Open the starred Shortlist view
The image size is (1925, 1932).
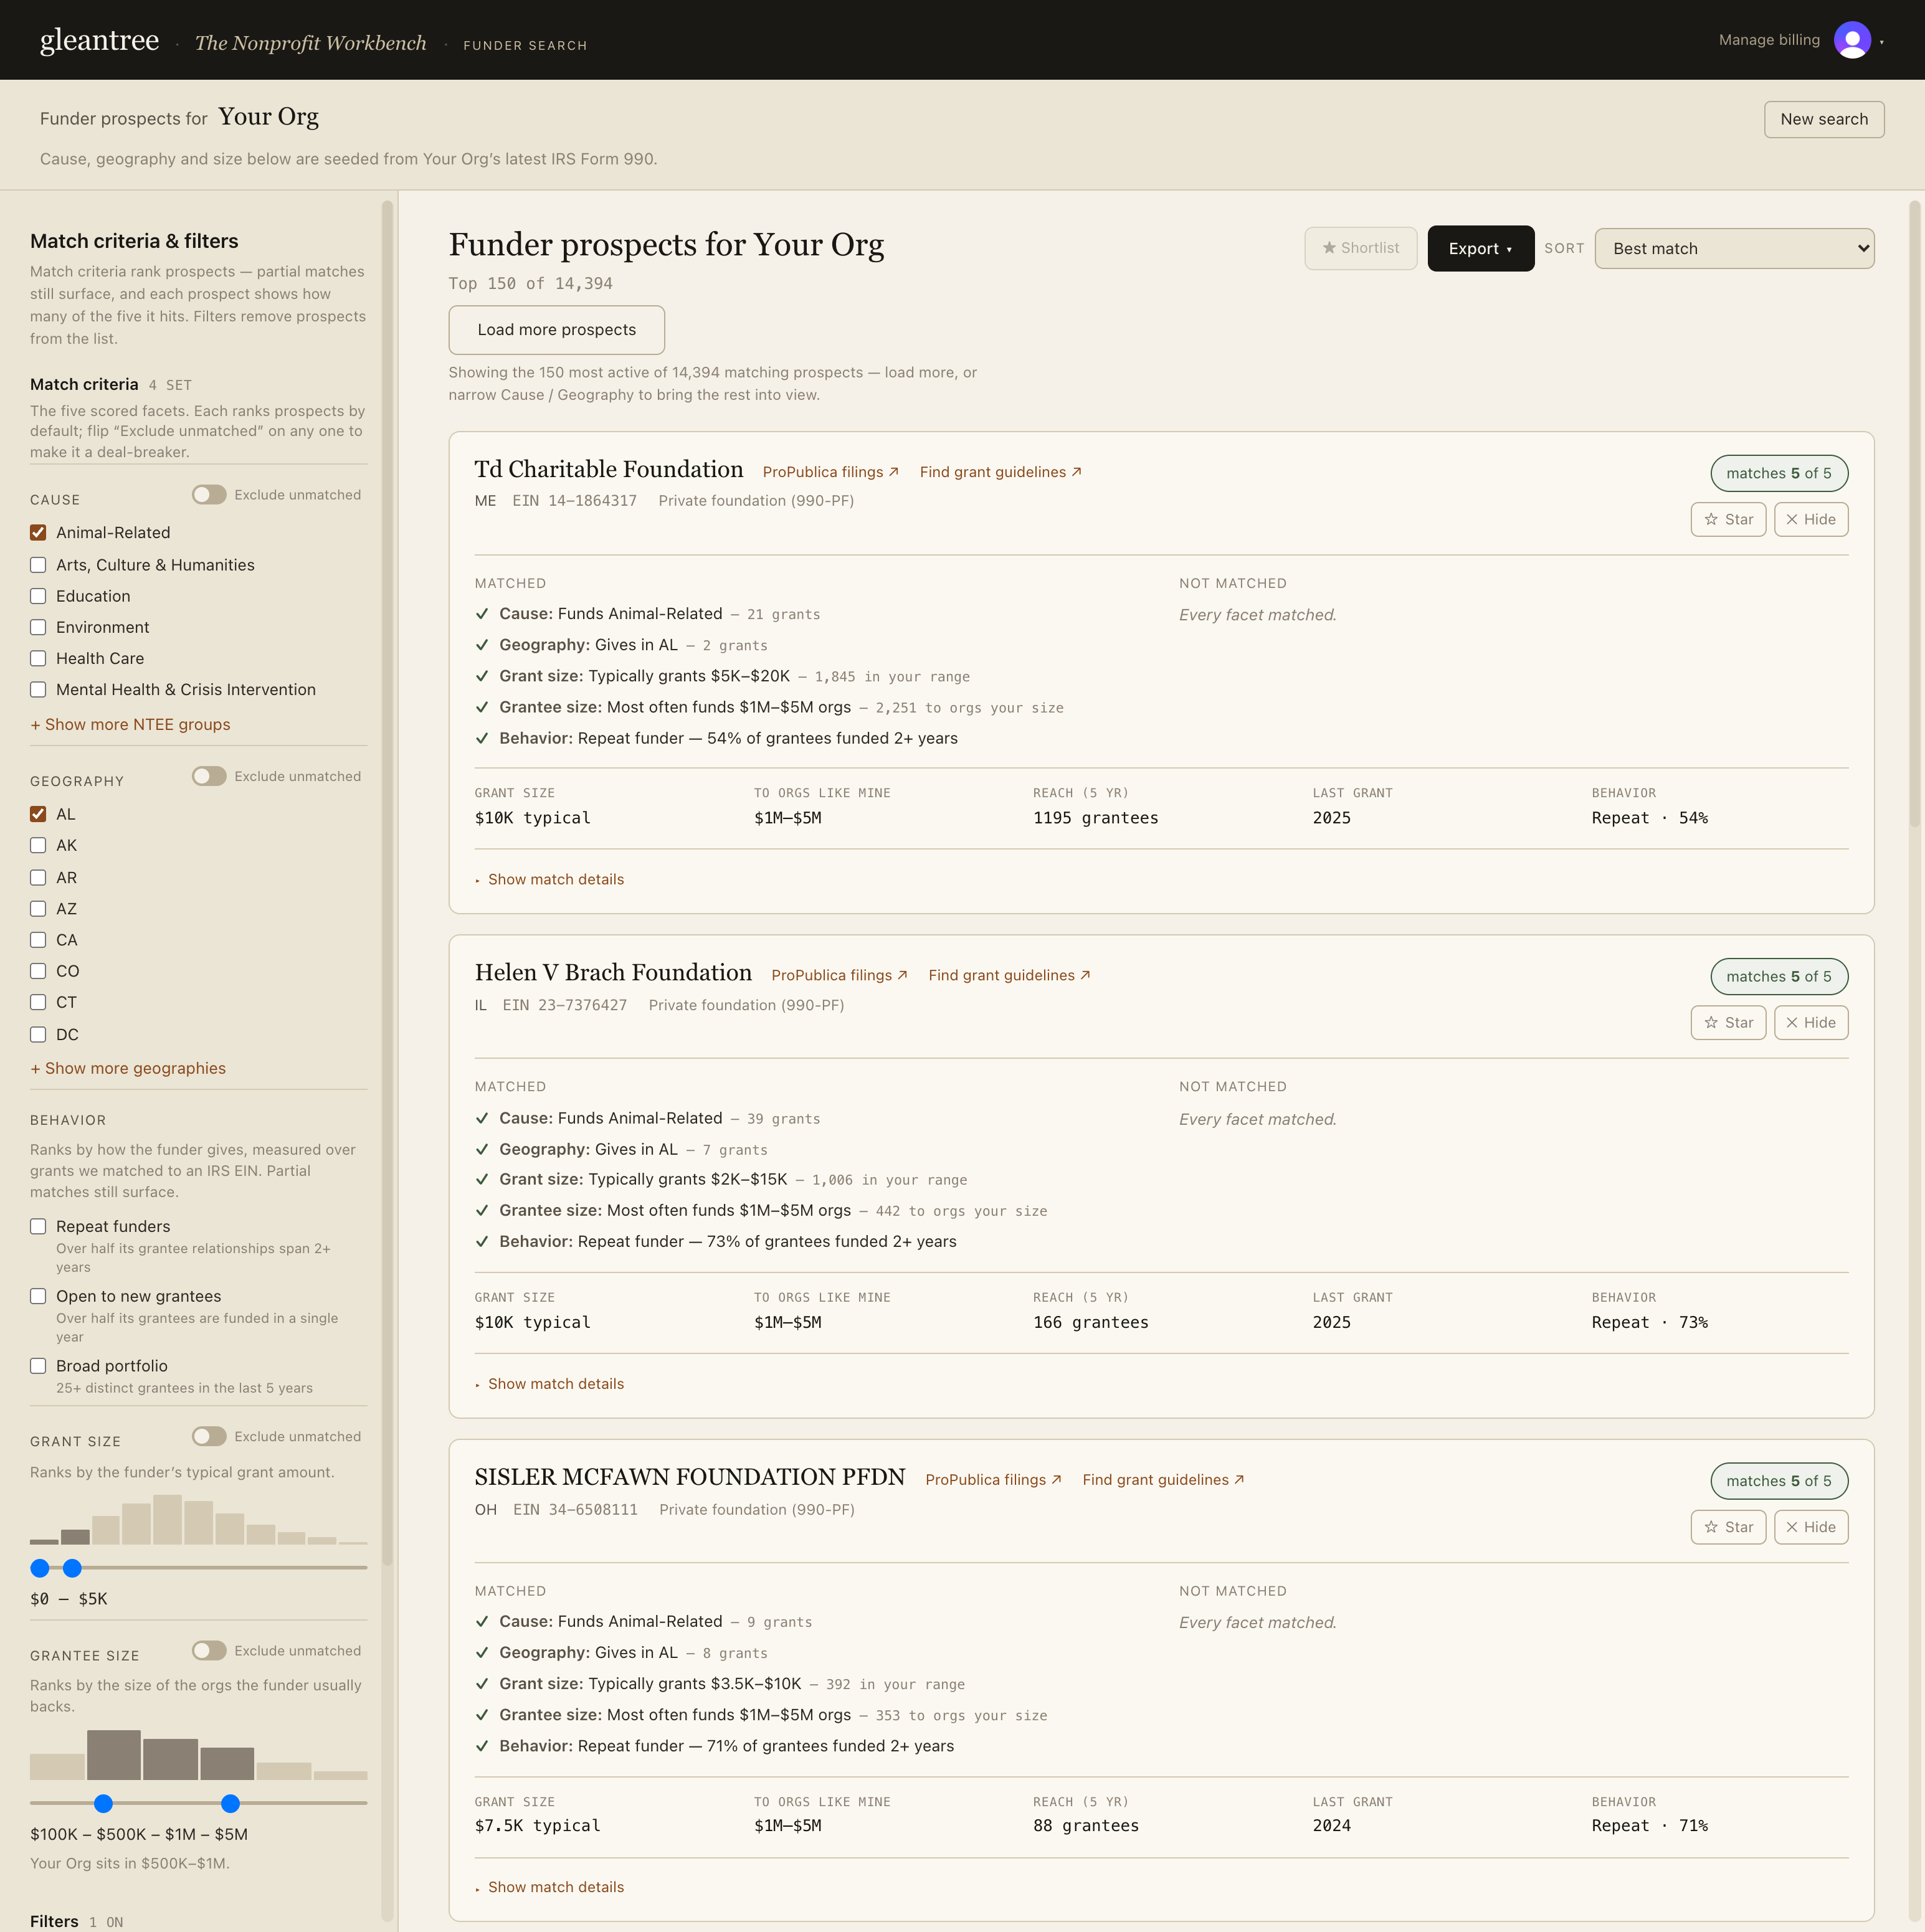tap(1360, 248)
